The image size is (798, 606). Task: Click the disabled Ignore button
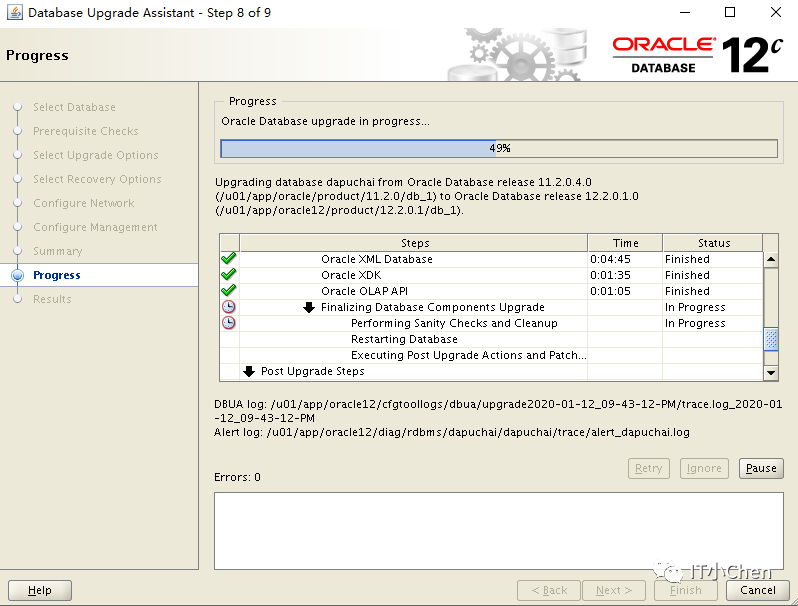tap(704, 468)
